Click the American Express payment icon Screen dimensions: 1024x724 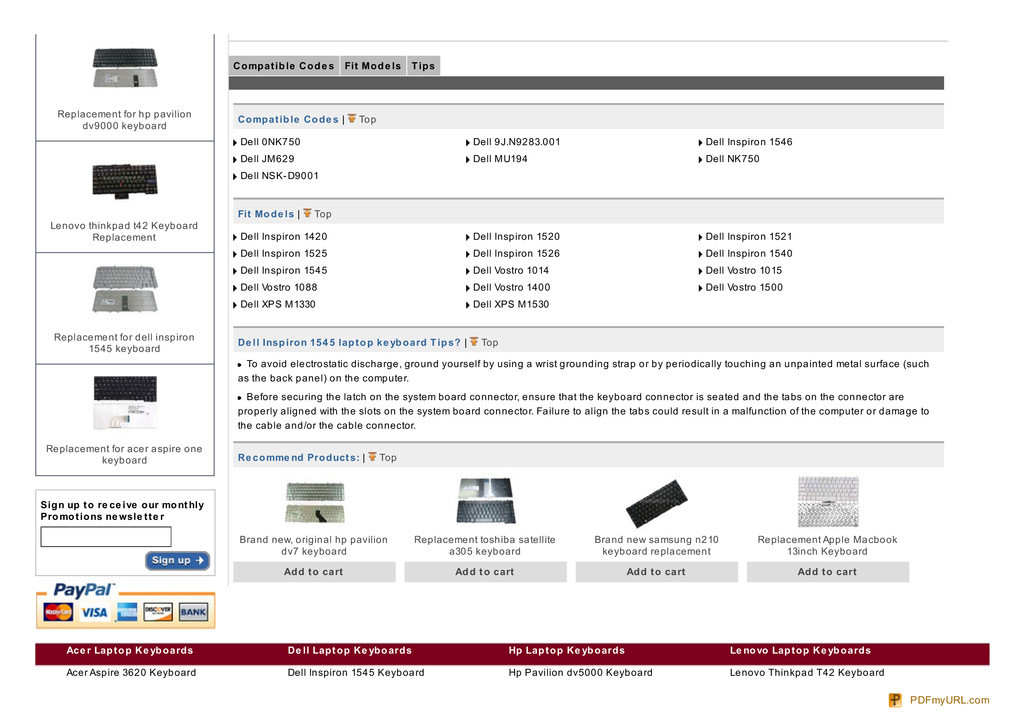coord(127,612)
